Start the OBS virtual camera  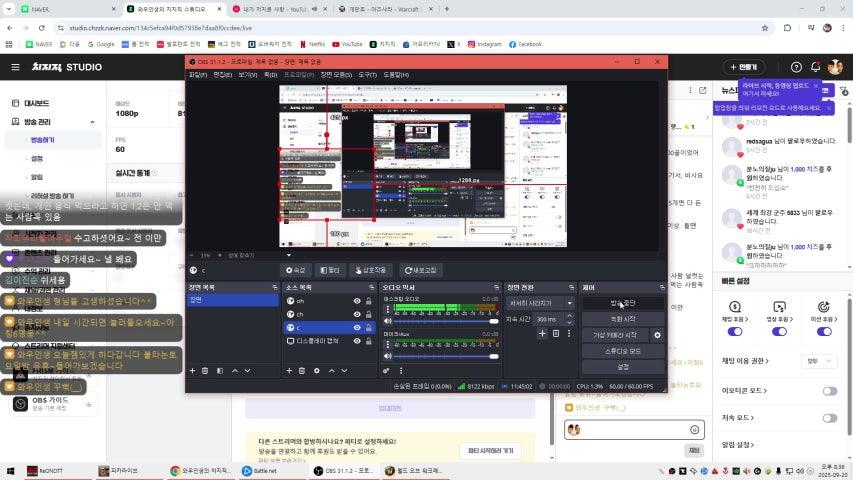click(615, 335)
